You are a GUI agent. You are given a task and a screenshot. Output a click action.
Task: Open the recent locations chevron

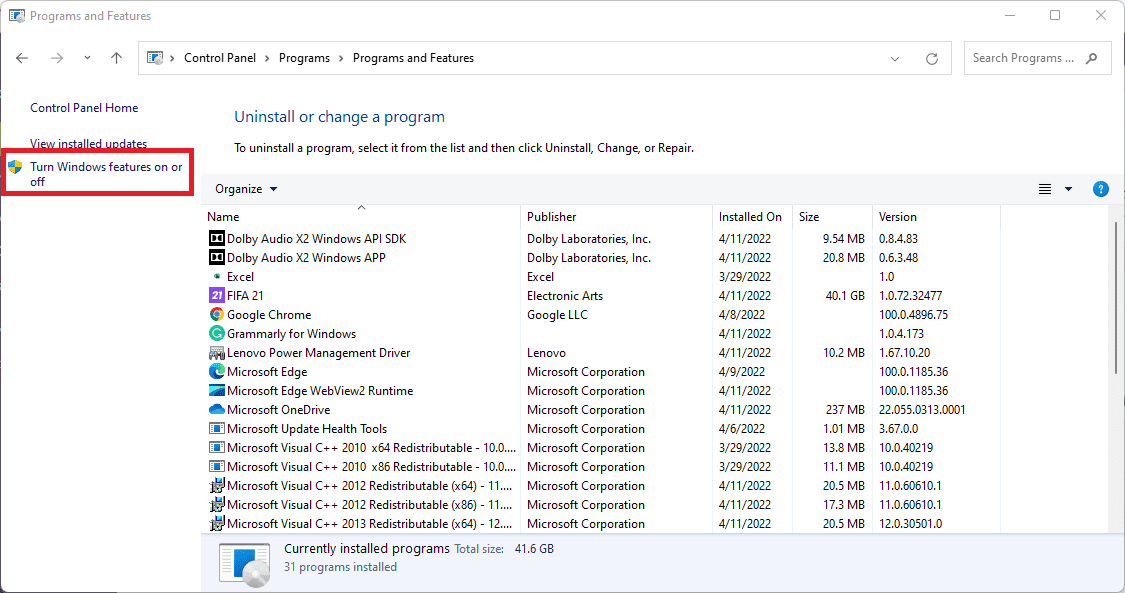(x=87, y=58)
